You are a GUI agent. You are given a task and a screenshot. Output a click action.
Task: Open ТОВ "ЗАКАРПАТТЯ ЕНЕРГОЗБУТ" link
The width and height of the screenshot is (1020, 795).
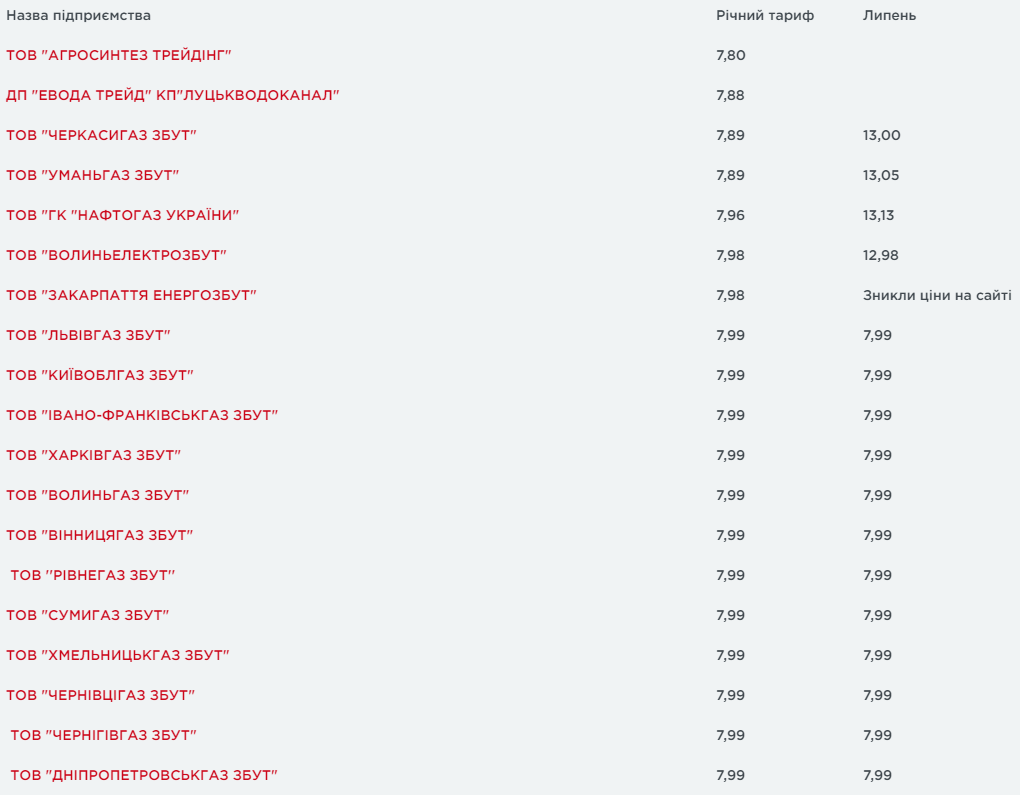131,295
